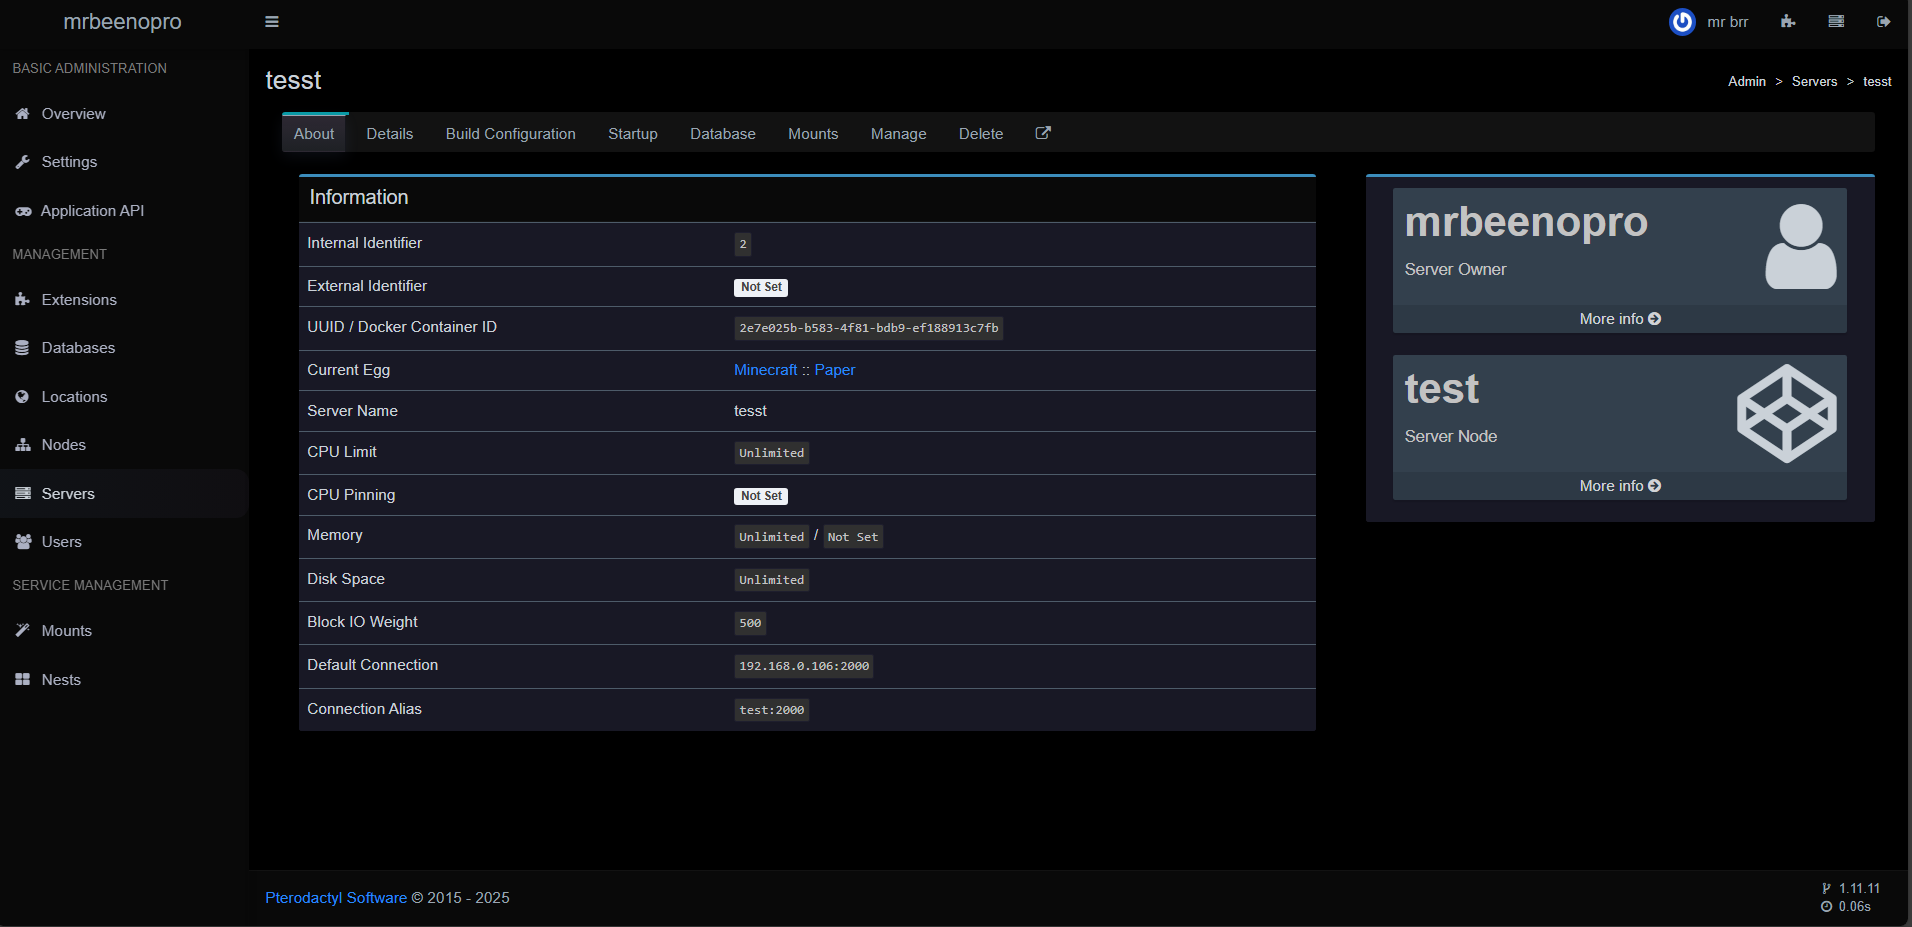This screenshot has height=927, width=1912.
Task: Click the Server Node cube icon
Action: point(1786,413)
